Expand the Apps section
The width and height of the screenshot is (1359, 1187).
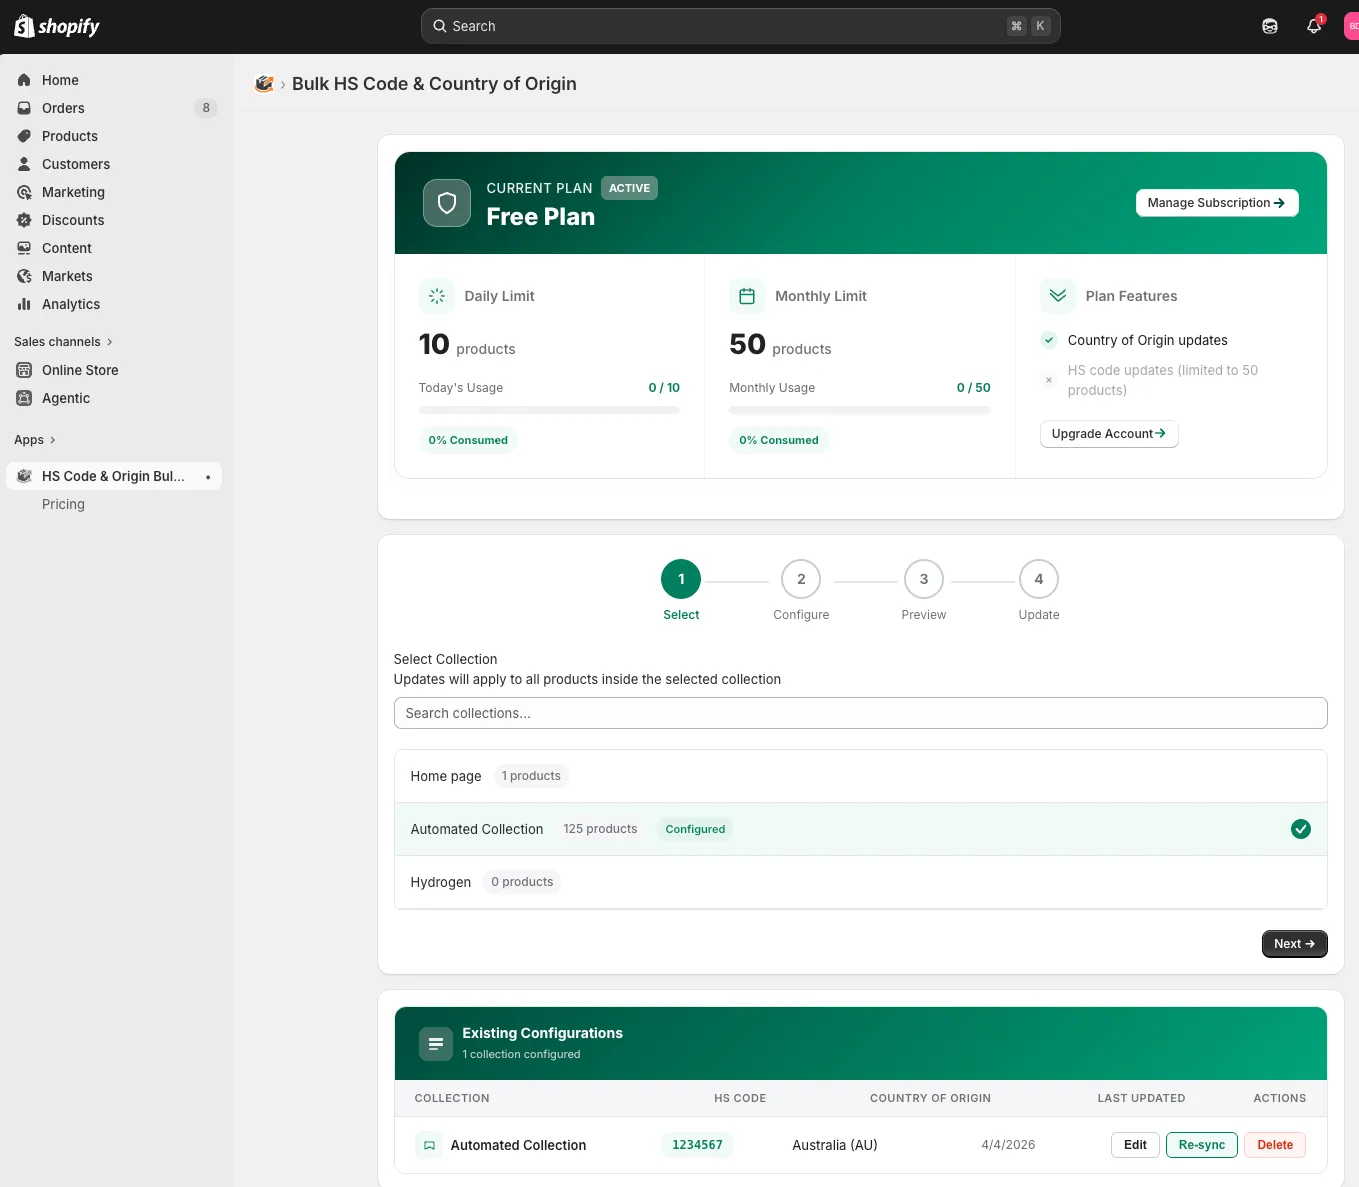click(x=35, y=440)
